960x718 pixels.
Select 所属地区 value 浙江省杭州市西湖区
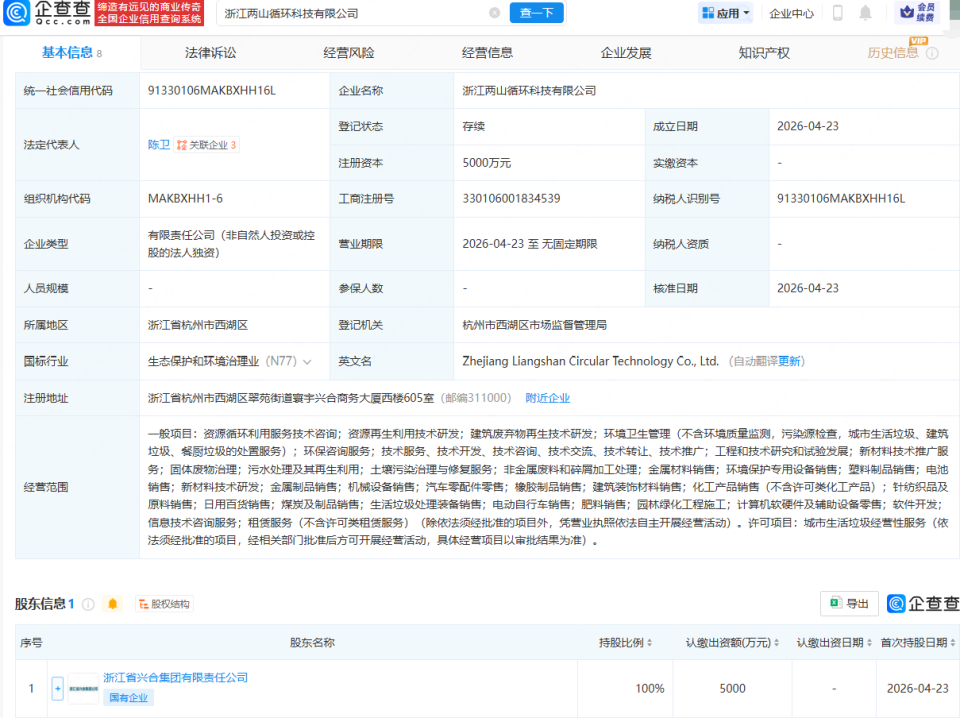coord(198,325)
